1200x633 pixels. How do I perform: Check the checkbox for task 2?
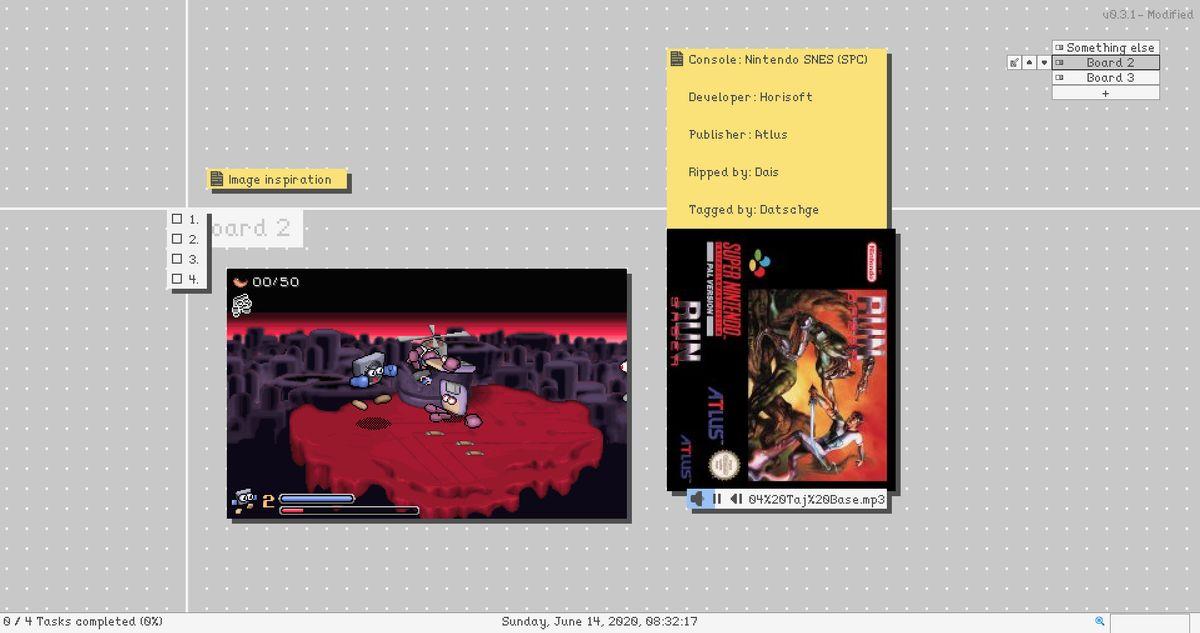tap(177, 239)
